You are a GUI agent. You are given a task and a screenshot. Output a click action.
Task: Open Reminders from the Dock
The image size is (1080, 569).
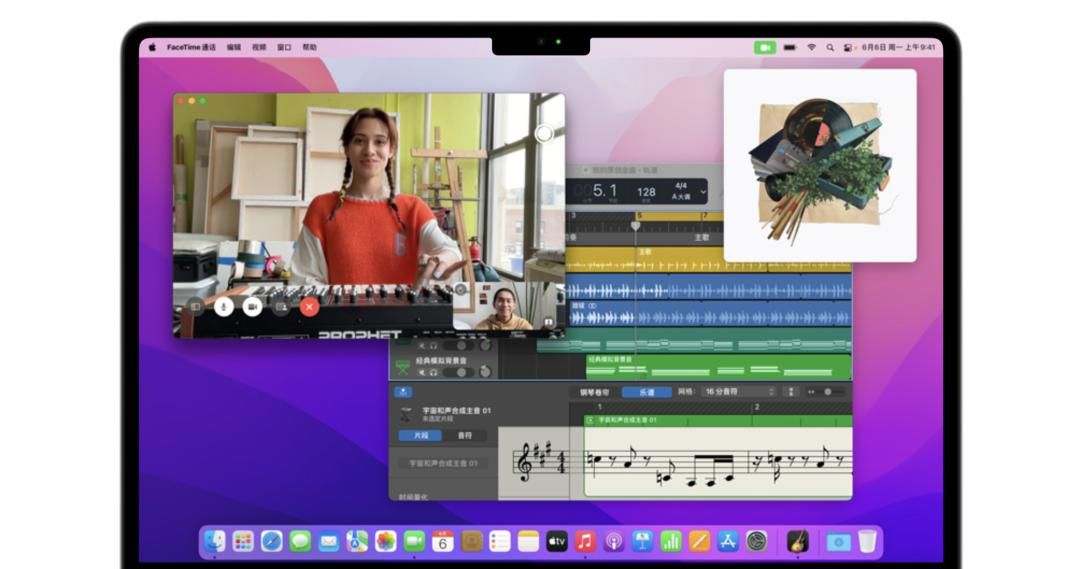point(499,541)
